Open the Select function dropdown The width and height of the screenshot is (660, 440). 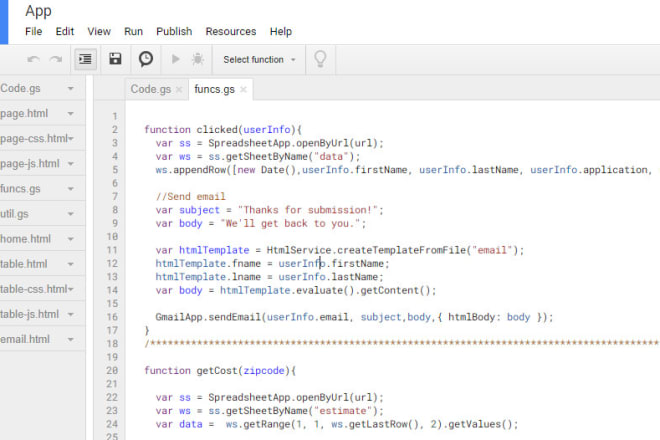259,60
